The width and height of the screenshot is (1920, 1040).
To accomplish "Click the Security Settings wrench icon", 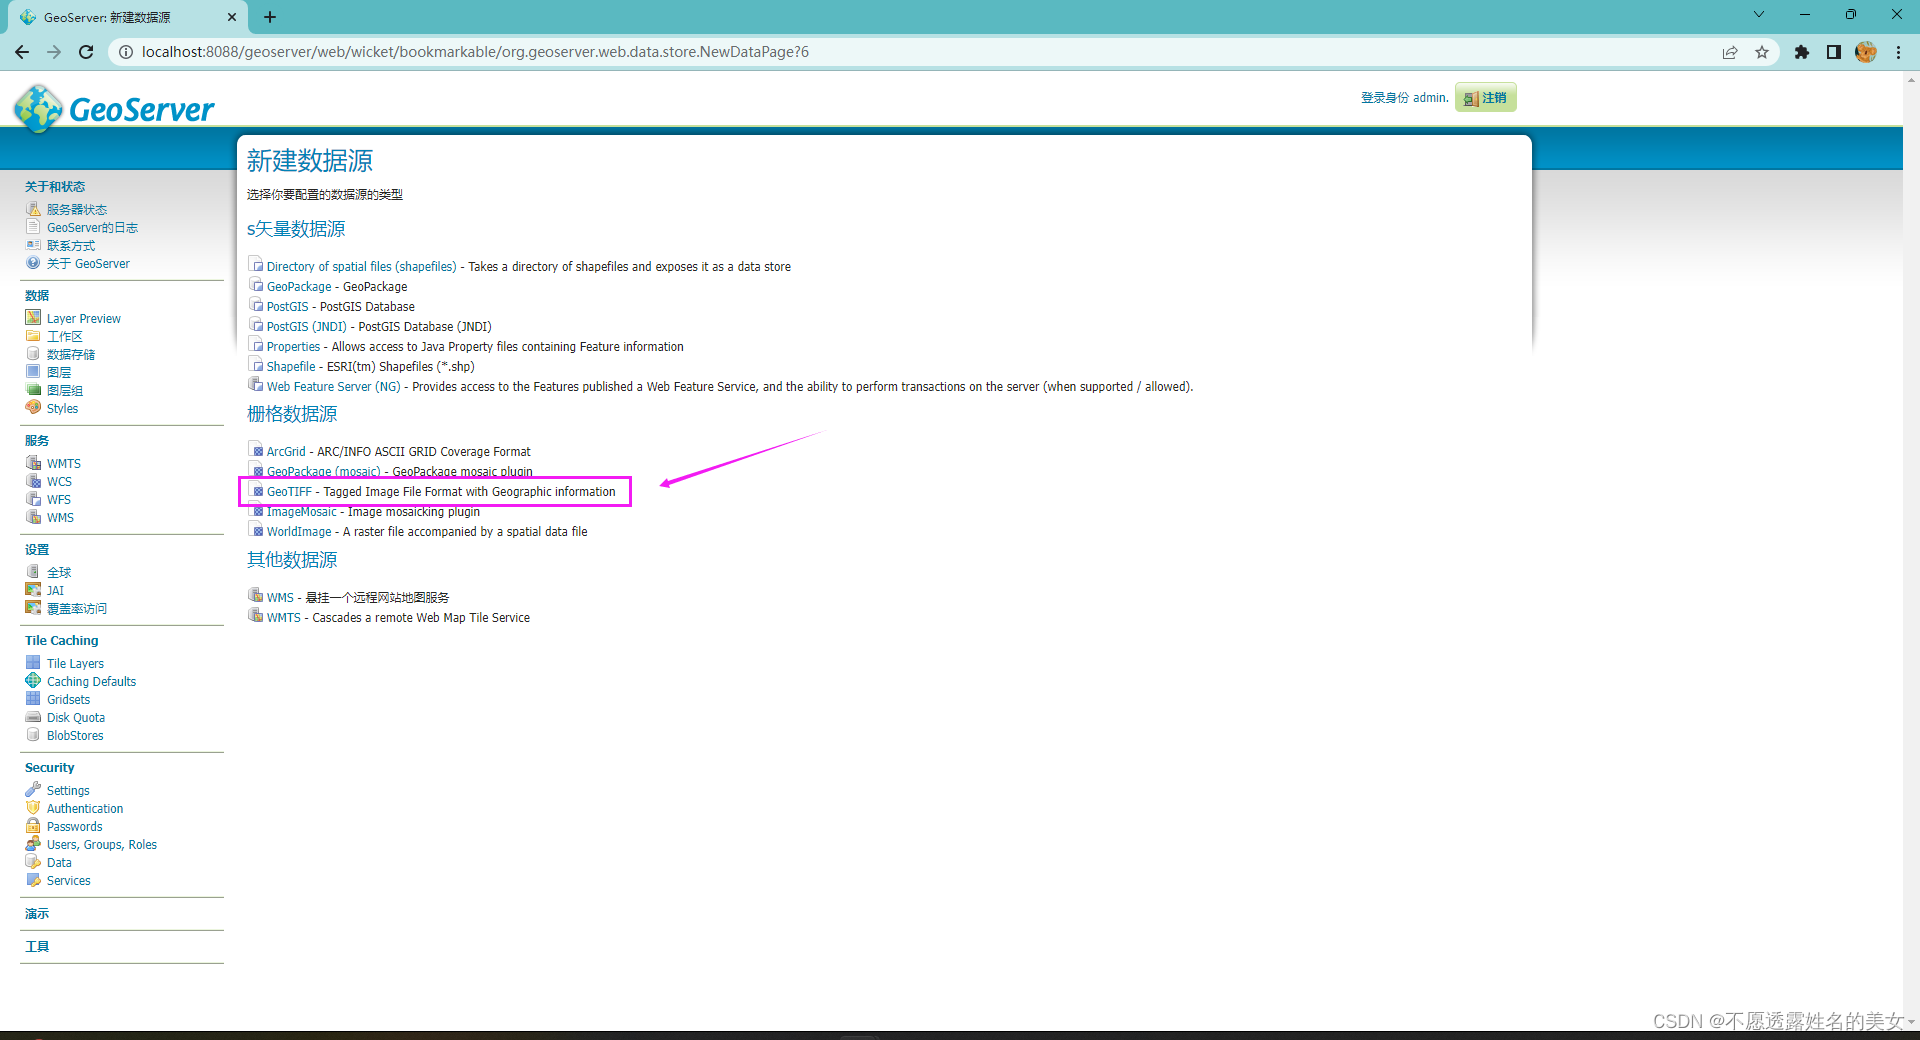I will pos(33,790).
